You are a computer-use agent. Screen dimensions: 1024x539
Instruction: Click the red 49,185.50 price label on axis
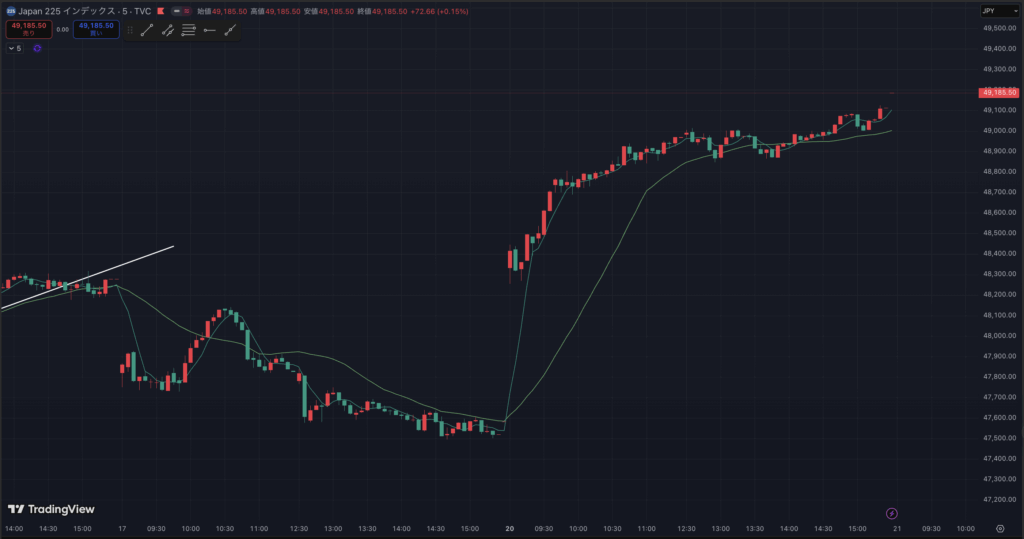click(999, 92)
